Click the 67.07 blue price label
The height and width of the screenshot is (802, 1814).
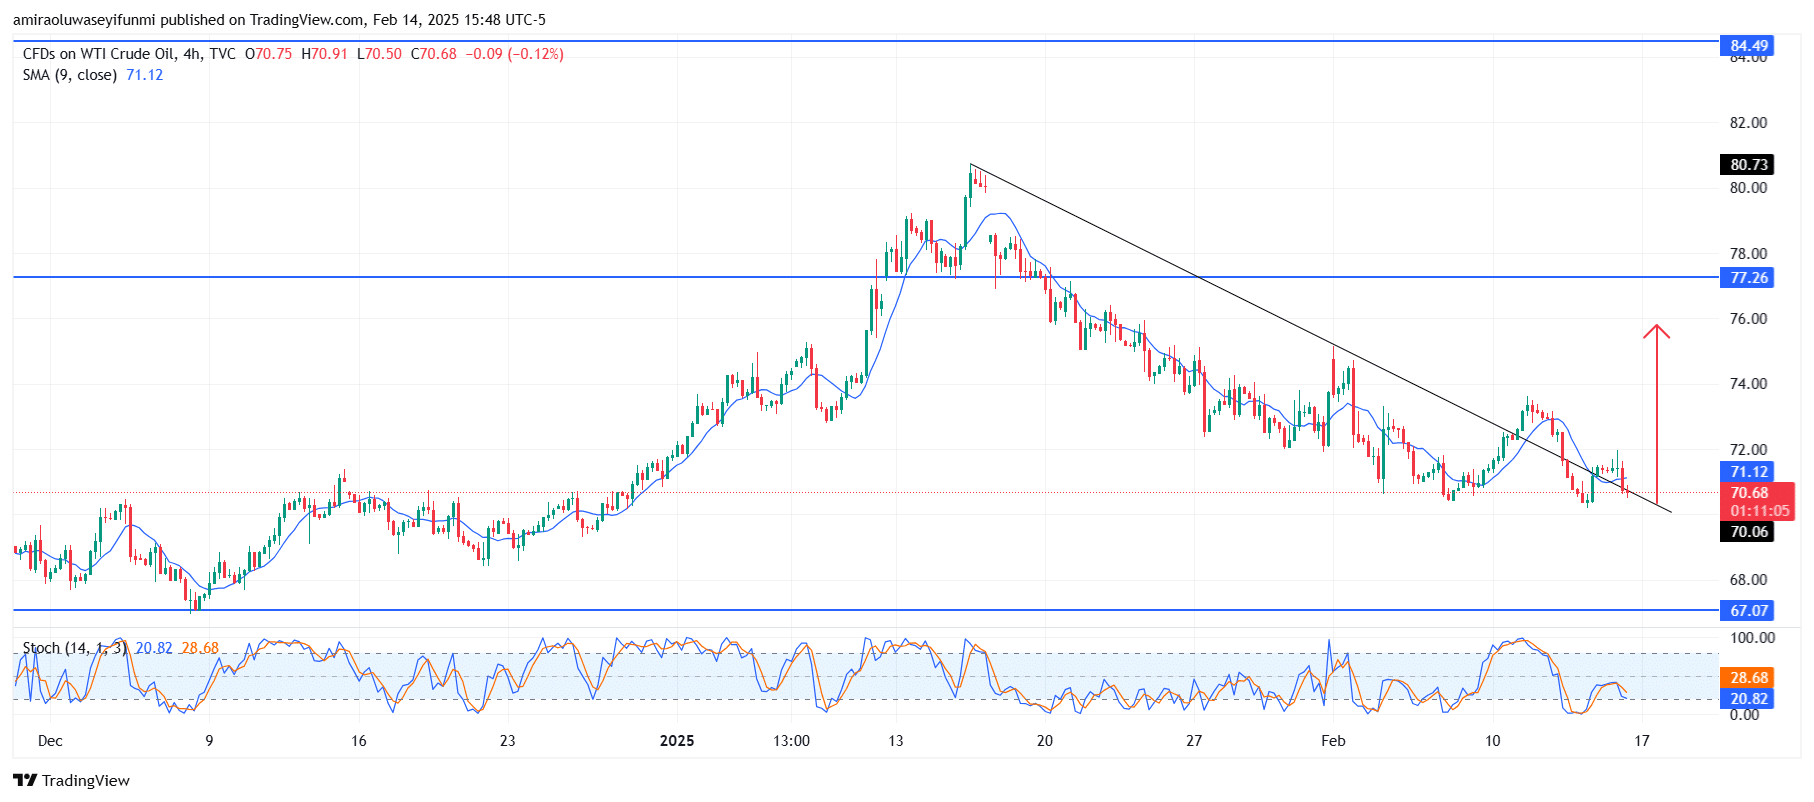(1748, 610)
